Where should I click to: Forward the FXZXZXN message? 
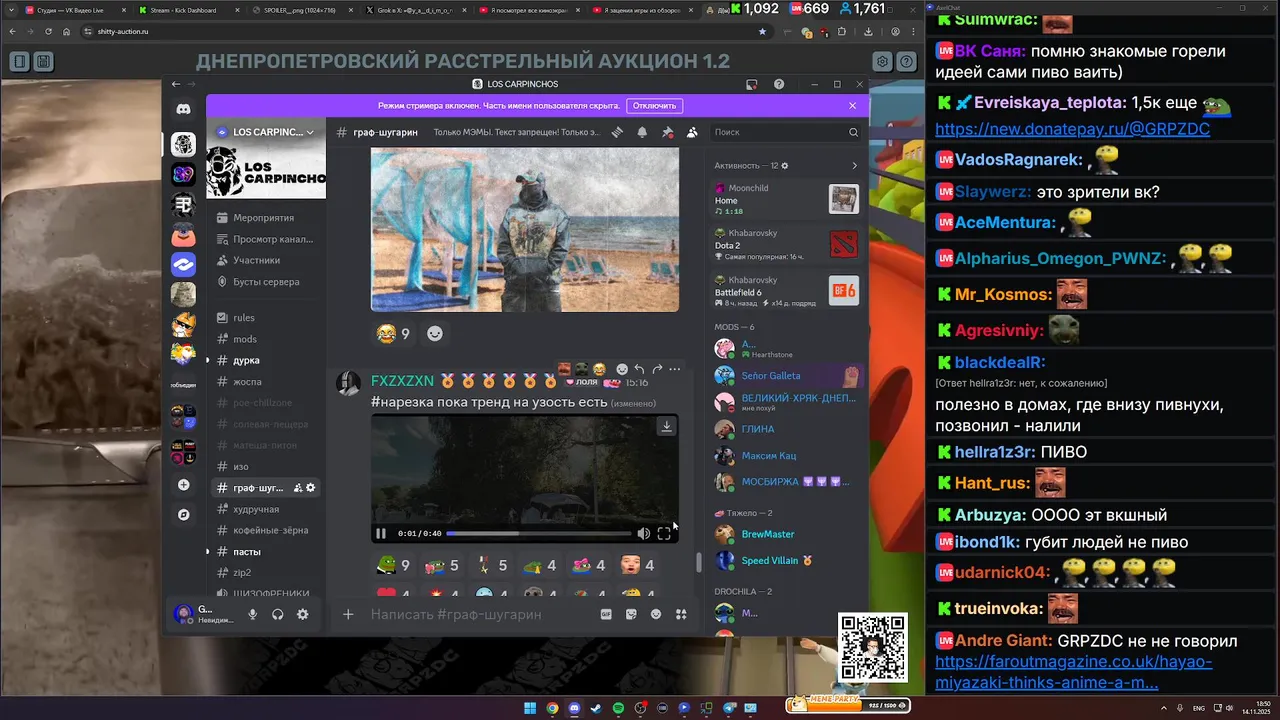[x=657, y=369]
